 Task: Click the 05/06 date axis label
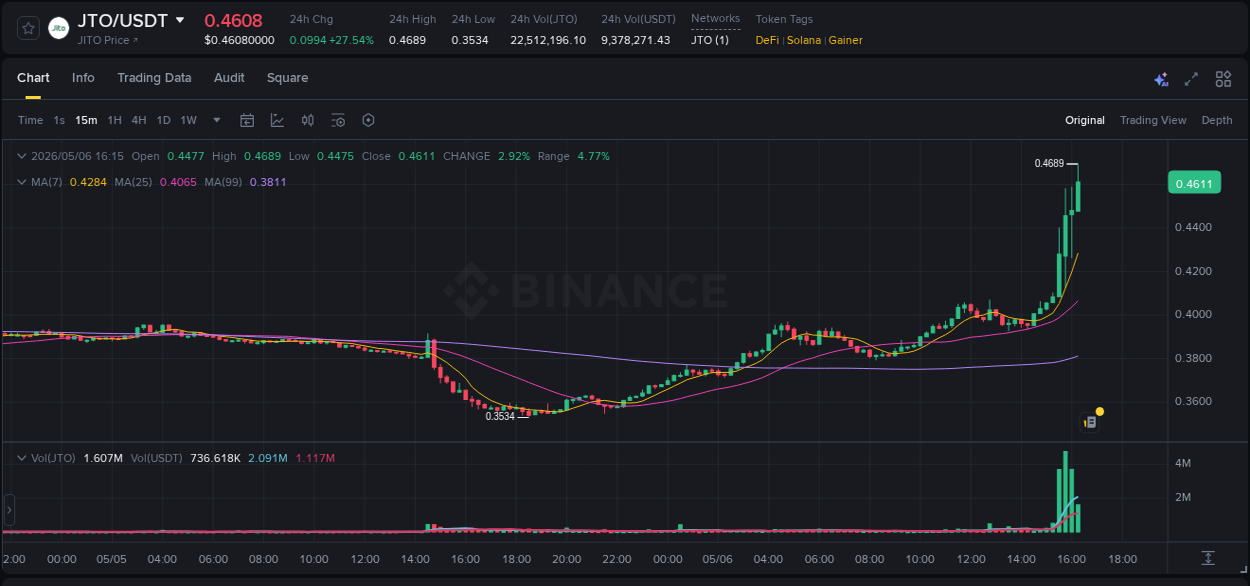click(x=718, y=558)
